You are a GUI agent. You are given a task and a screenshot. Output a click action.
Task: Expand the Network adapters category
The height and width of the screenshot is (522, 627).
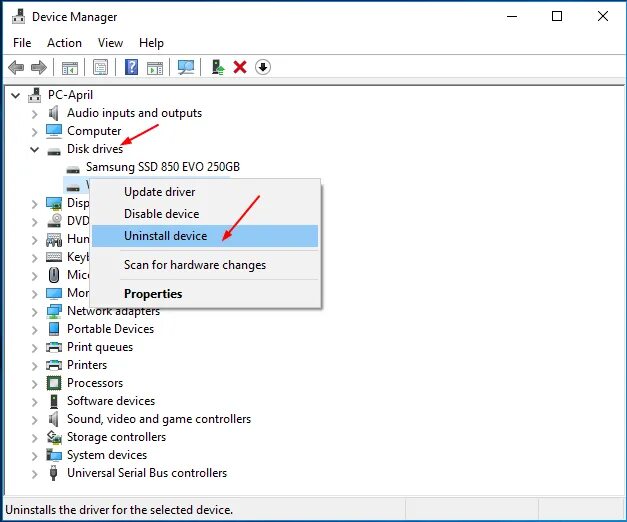[x=35, y=312]
